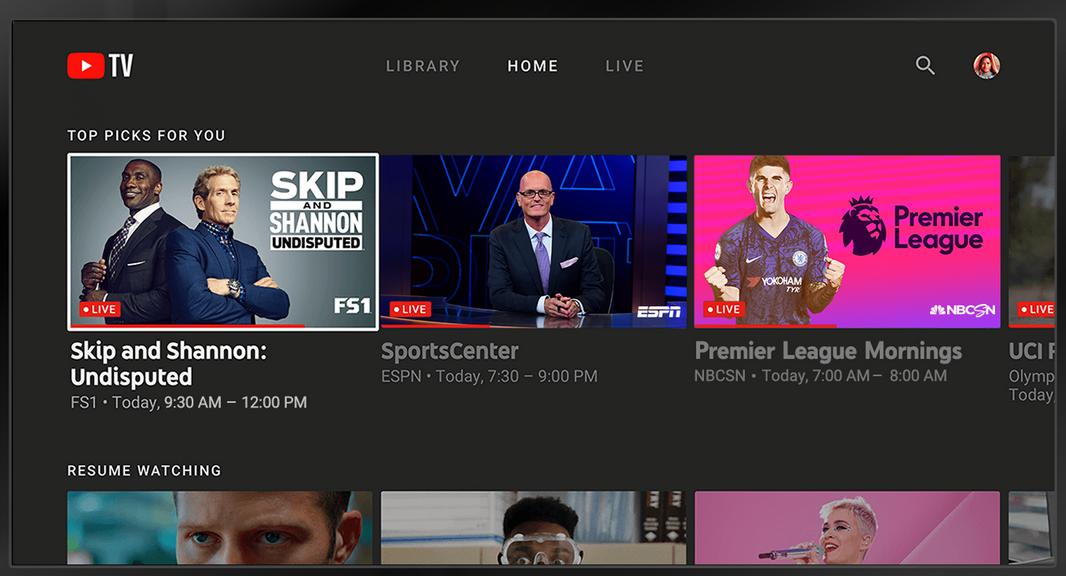Click the FS1 channel logo on thumbnail

click(352, 306)
